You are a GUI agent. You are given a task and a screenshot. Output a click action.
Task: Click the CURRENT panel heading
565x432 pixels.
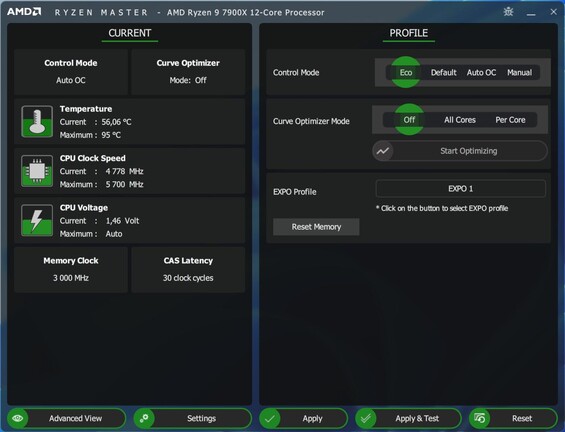[x=130, y=33]
